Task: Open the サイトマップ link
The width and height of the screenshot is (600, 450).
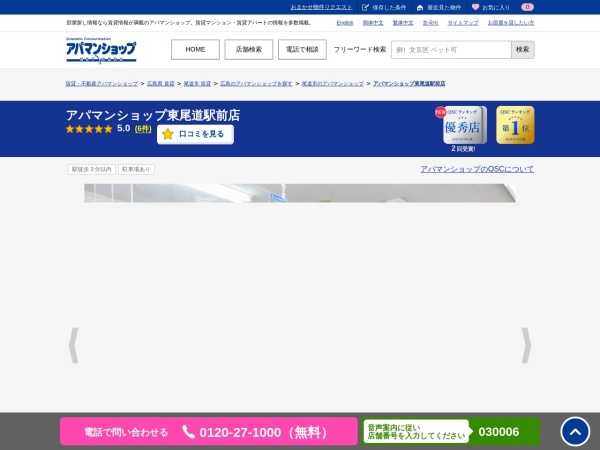Action: [463, 23]
